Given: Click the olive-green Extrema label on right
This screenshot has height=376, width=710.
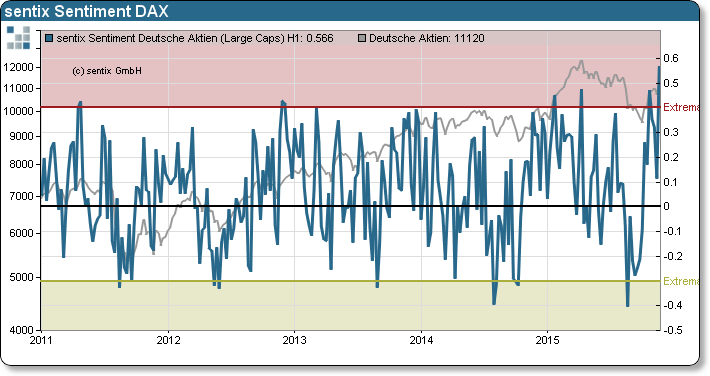Looking at the screenshot, I should pos(681,281).
